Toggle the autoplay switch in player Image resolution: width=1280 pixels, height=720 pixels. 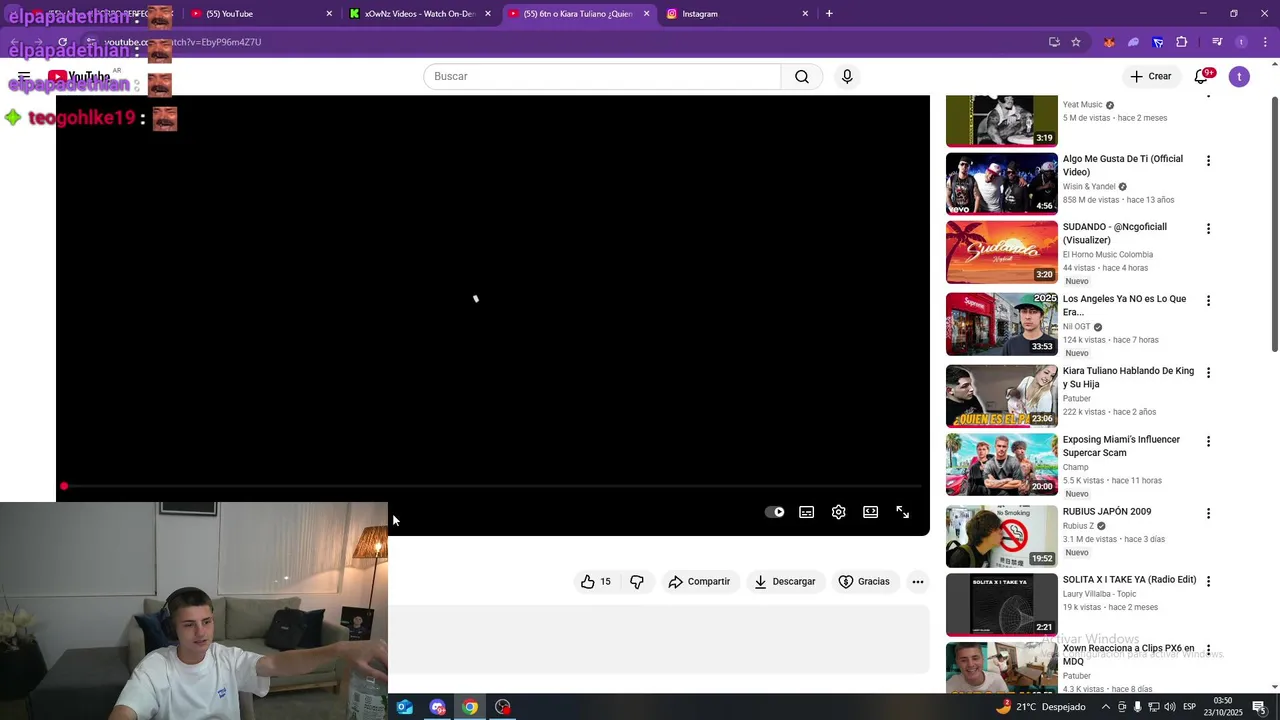(x=775, y=512)
